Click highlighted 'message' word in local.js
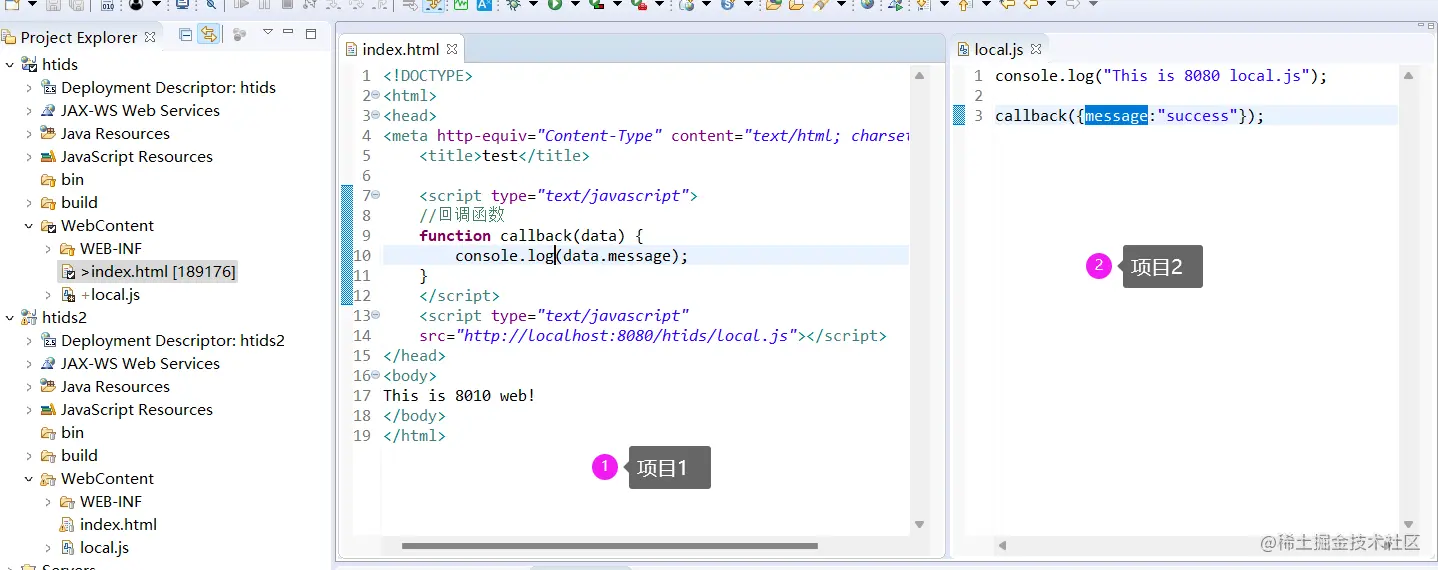Viewport: 1438px width, 570px height. click(x=1116, y=116)
